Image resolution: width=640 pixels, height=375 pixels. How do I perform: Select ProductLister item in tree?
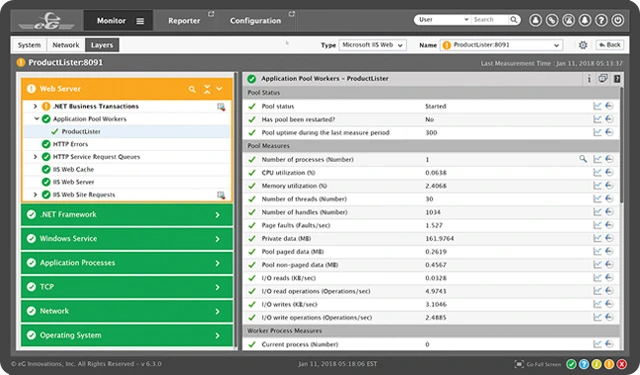[81, 131]
